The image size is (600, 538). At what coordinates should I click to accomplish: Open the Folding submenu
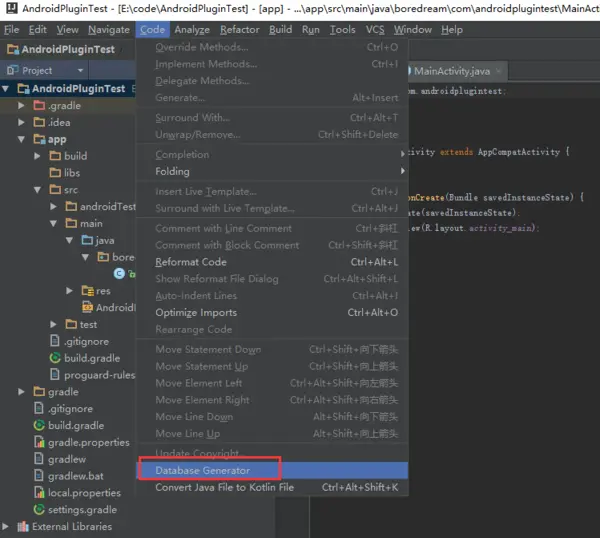click(x=272, y=171)
